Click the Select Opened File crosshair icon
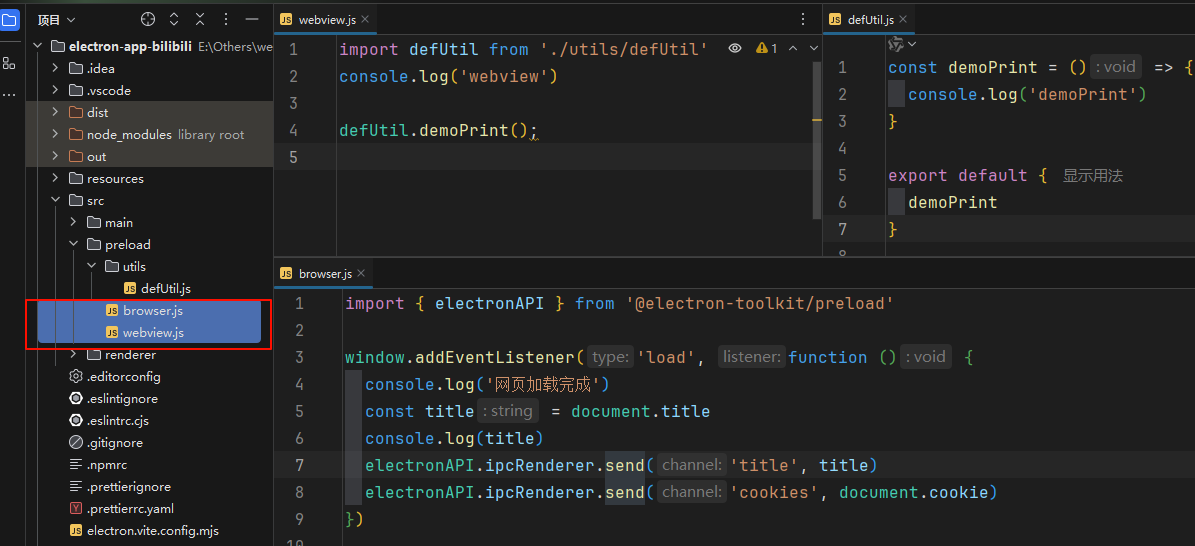The width and height of the screenshot is (1195, 546). (x=148, y=19)
